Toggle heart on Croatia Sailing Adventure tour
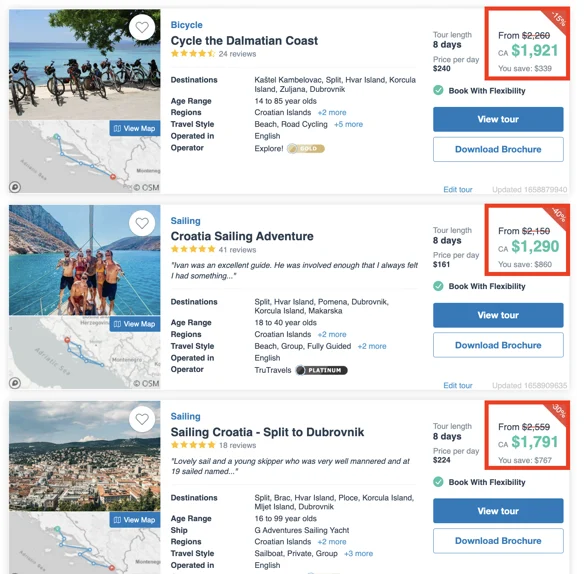588x574 pixels. click(142, 223)
